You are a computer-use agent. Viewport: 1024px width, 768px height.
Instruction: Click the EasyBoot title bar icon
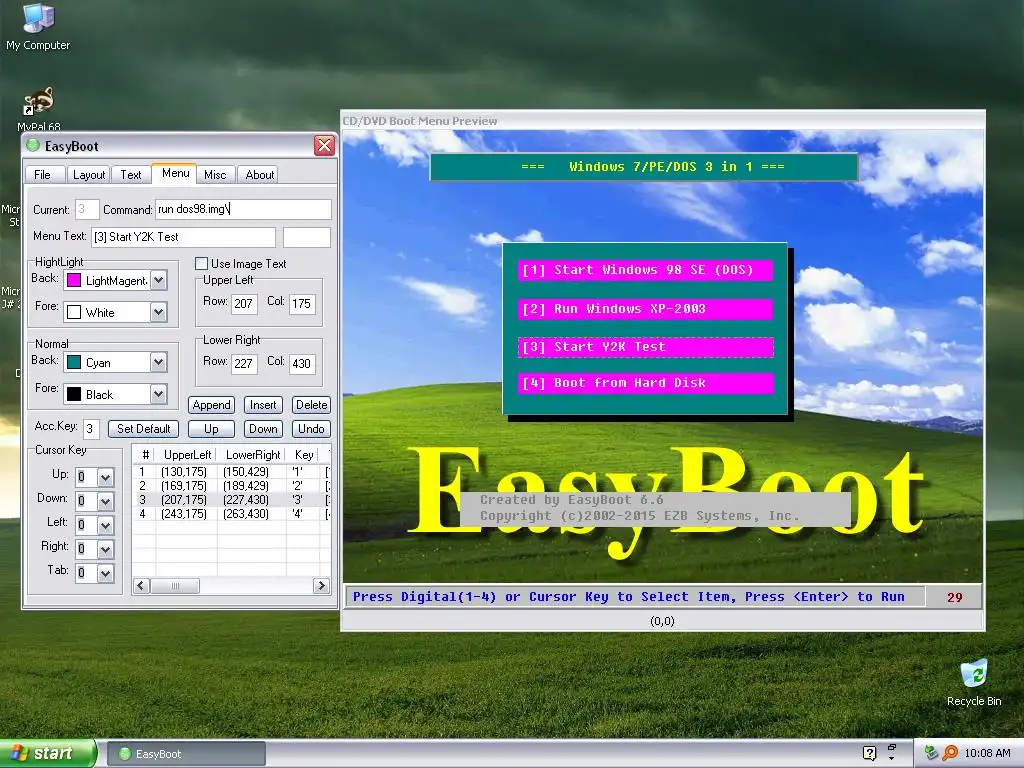point(33,146)
